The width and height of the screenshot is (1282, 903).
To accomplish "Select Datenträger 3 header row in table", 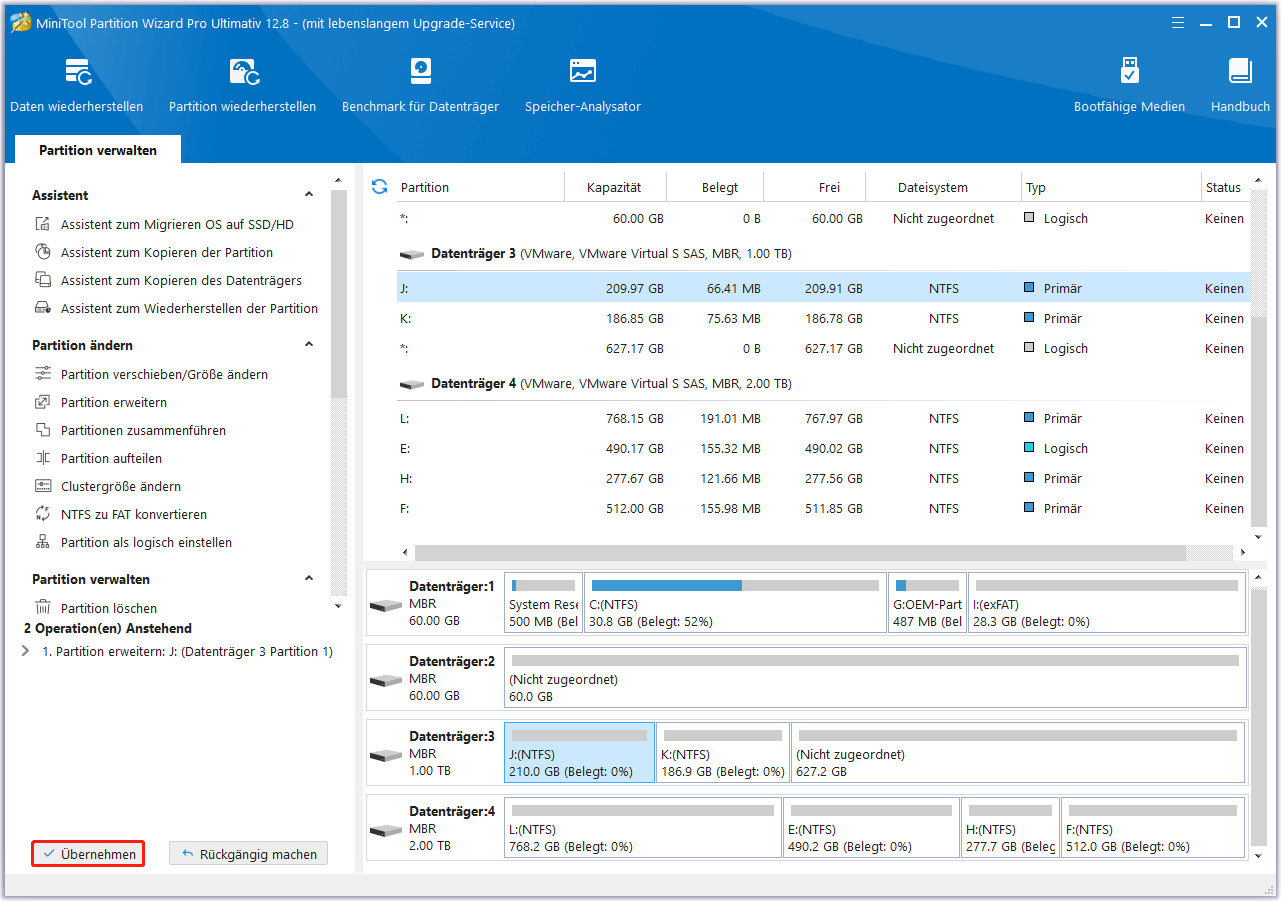I will point(823,254).
